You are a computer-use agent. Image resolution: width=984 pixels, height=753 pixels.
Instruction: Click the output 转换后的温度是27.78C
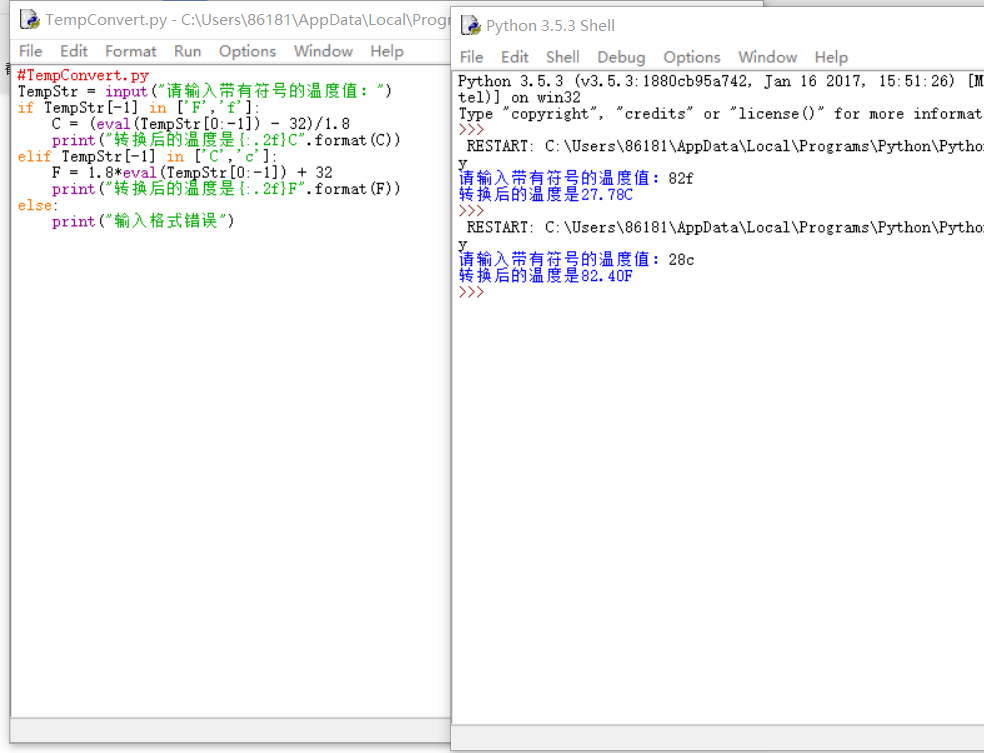(546, 195)
